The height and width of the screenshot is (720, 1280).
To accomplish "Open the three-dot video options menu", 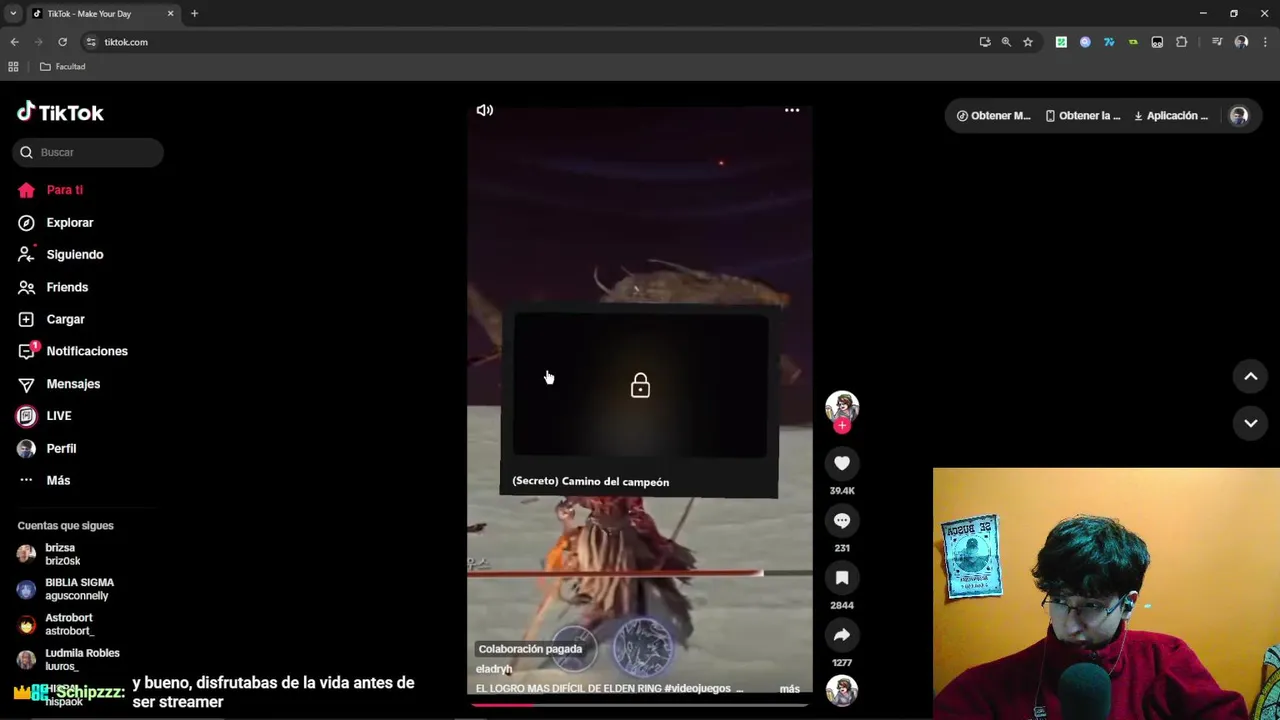I will click(792, 110).
